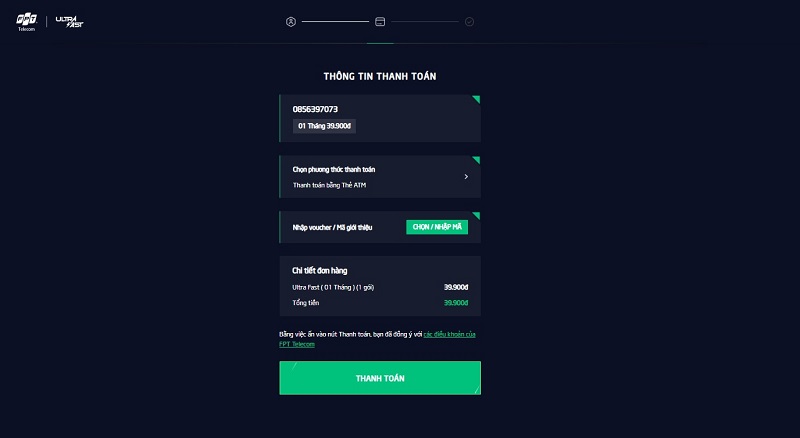Go to the account step icon
800x438 pixels.
point(291,21)
